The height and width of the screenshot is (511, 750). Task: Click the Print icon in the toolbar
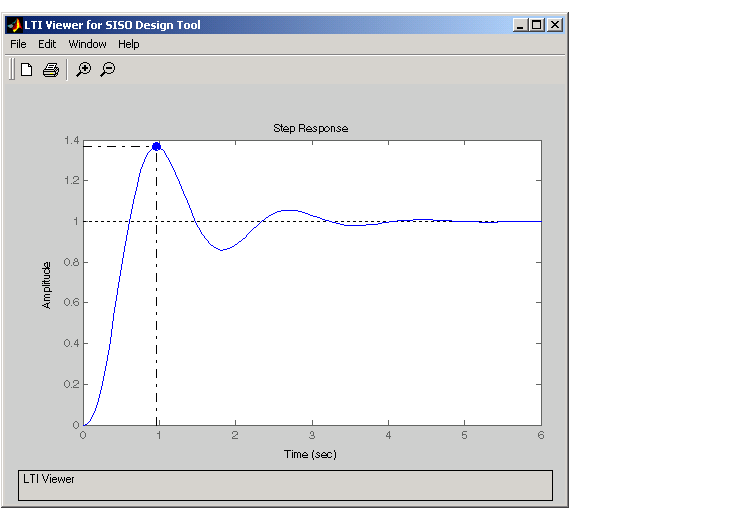(x=51, y=70)
